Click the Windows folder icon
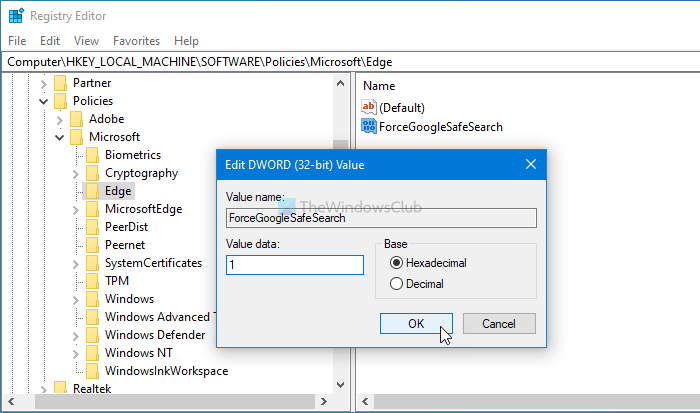This screenshot has height=413, width=700. (x=92, y=299)
